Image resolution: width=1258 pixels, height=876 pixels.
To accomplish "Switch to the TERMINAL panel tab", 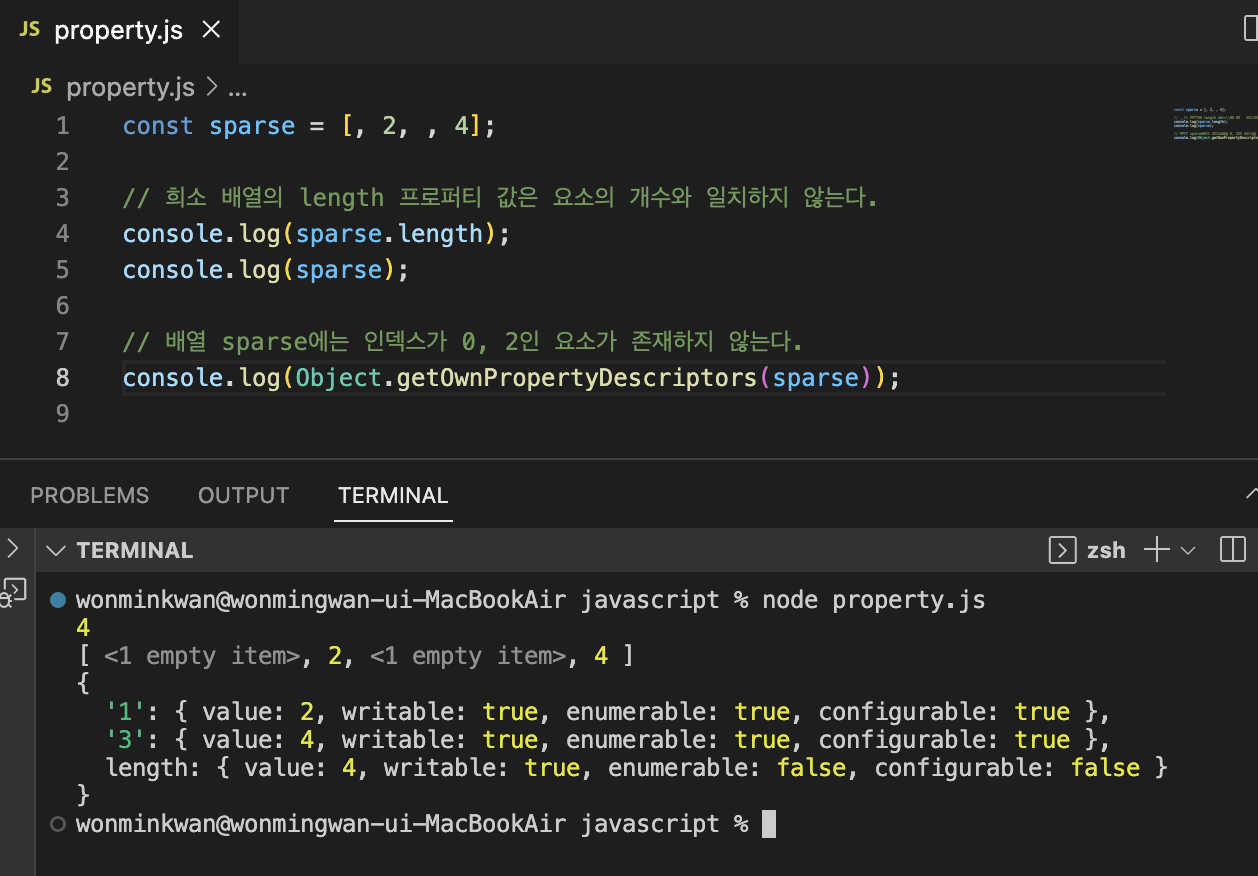I will 393,496.
